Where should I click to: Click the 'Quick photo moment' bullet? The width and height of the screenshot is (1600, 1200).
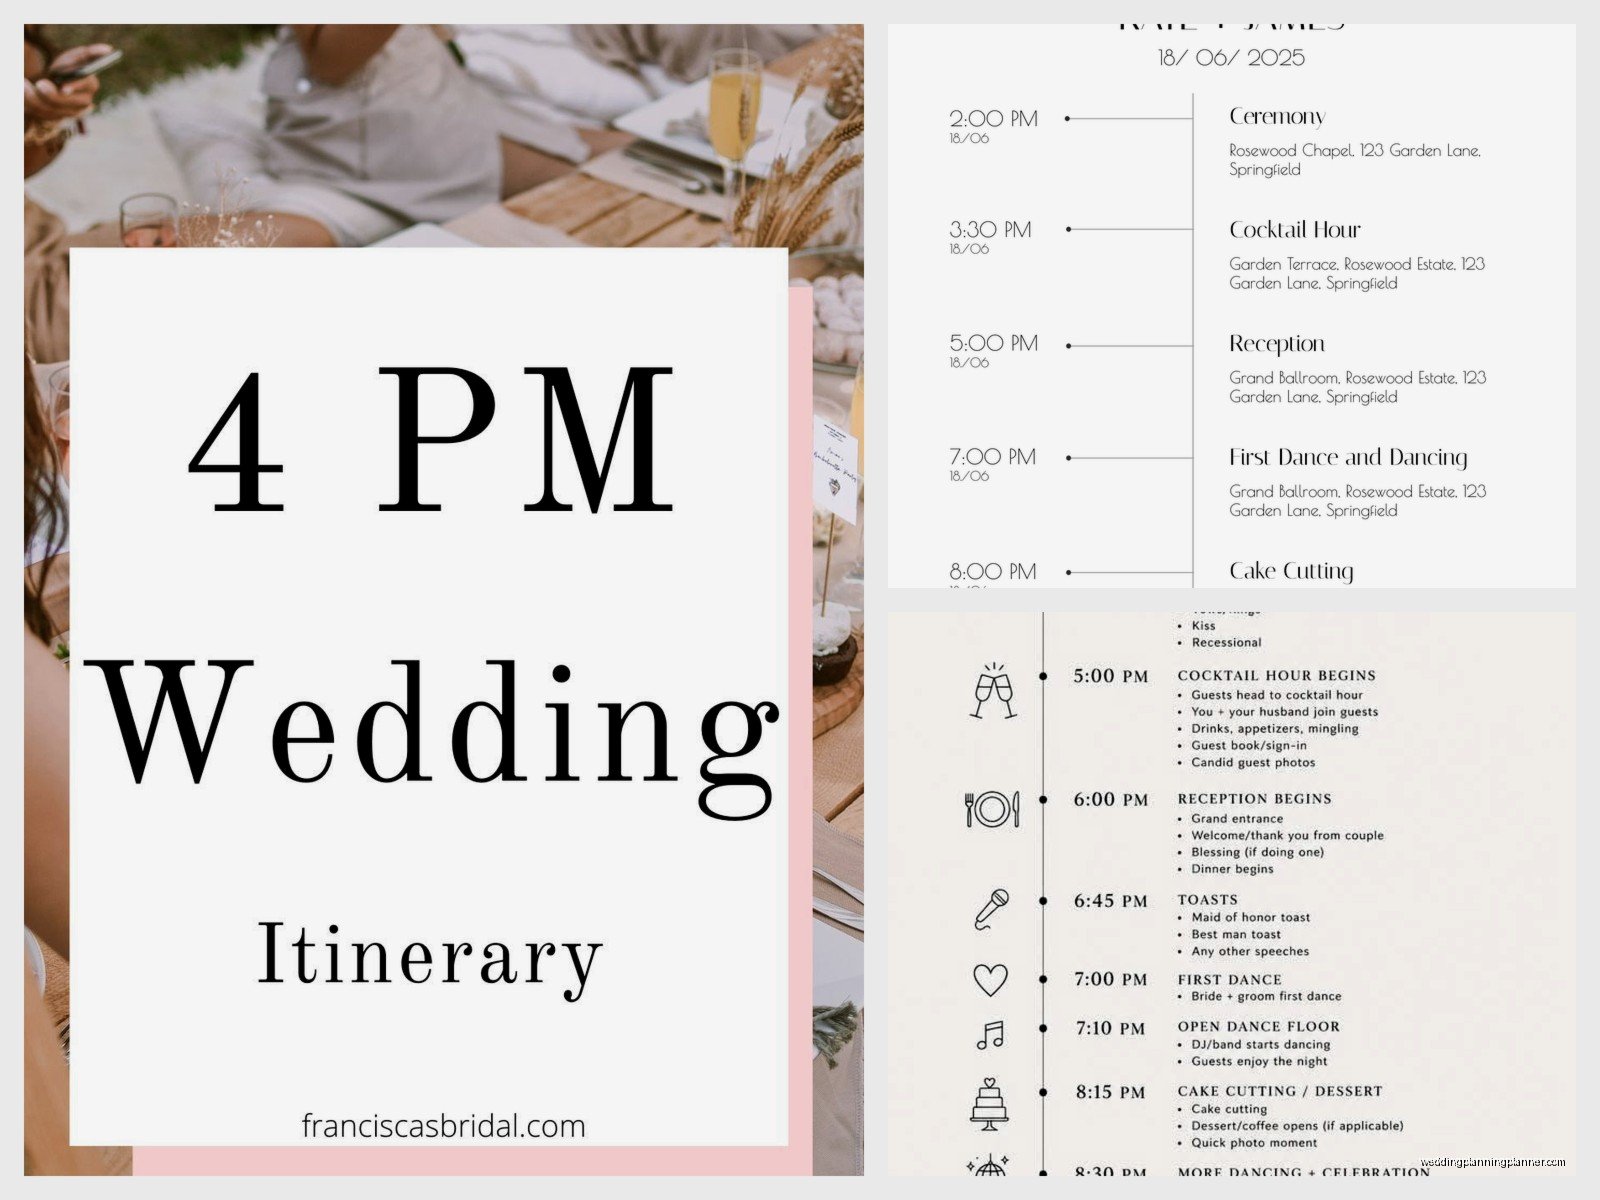[1254, 1143]
